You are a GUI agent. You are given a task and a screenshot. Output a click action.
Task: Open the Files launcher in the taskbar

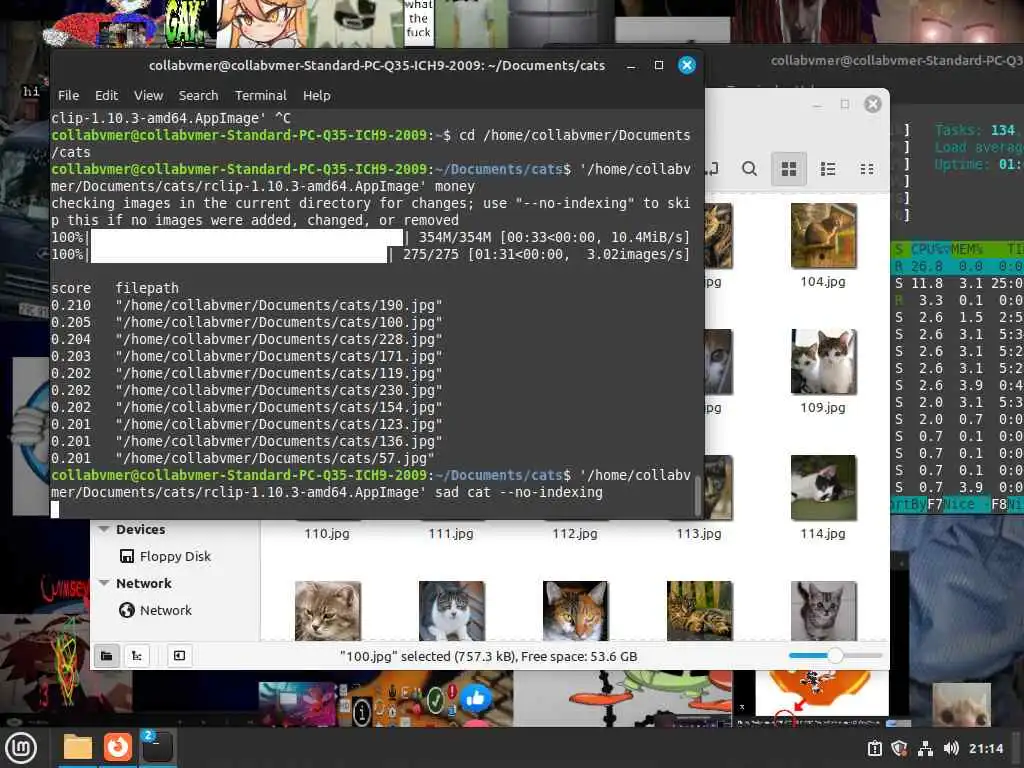(78, 747)
